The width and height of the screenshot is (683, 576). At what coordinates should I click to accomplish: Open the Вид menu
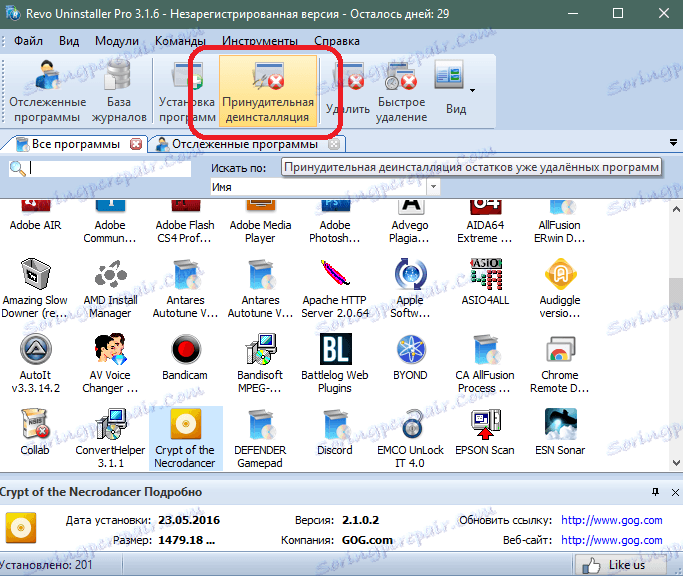[69, 41]
